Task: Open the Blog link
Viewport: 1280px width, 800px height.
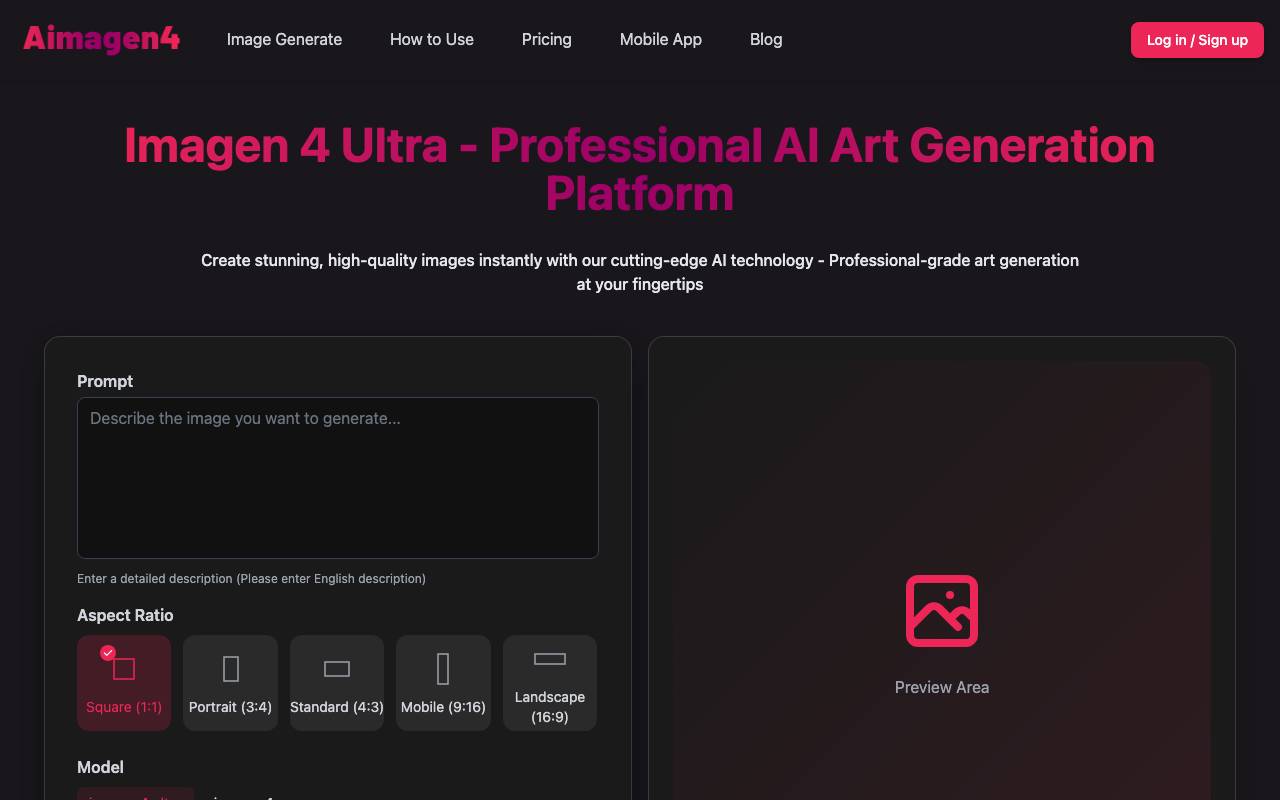Action: (766, 39)
